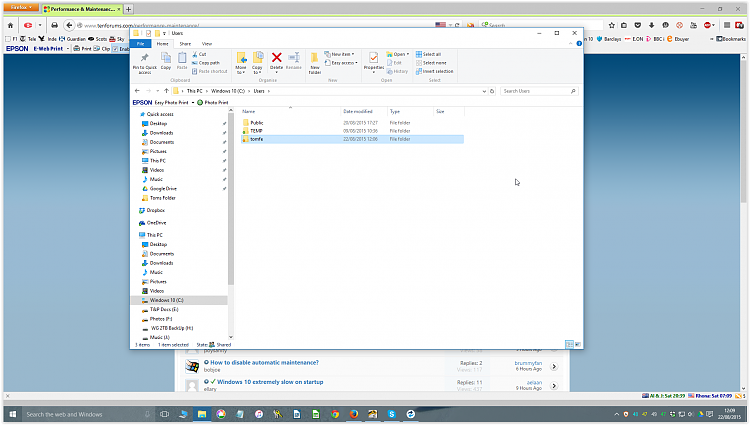
Task: Click the Windows Start button
Action: (x=12, y=414)
